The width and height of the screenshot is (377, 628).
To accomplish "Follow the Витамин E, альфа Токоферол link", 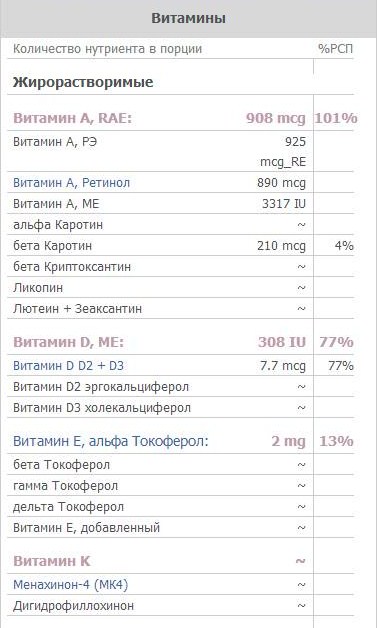I will pos(111,441).
